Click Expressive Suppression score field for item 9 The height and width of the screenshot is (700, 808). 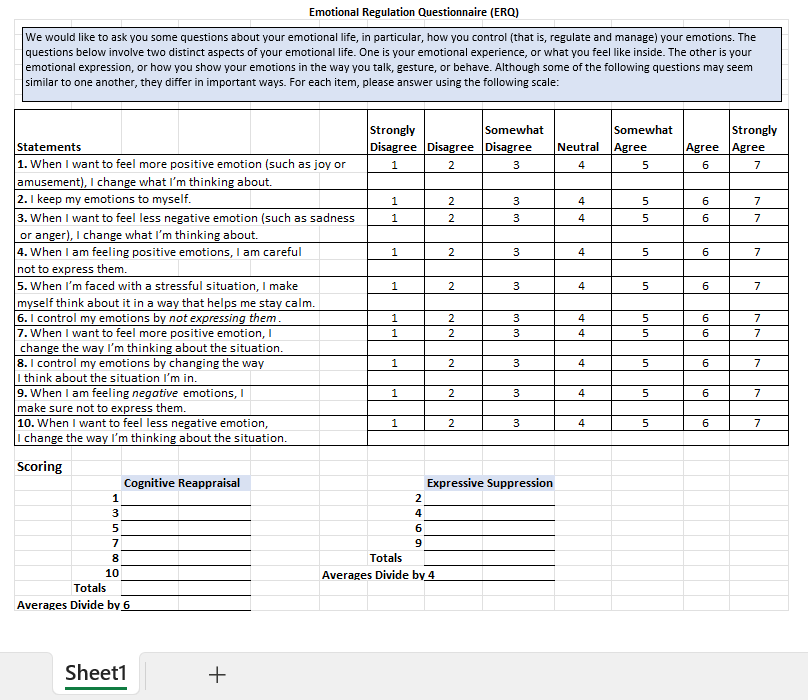490,543
